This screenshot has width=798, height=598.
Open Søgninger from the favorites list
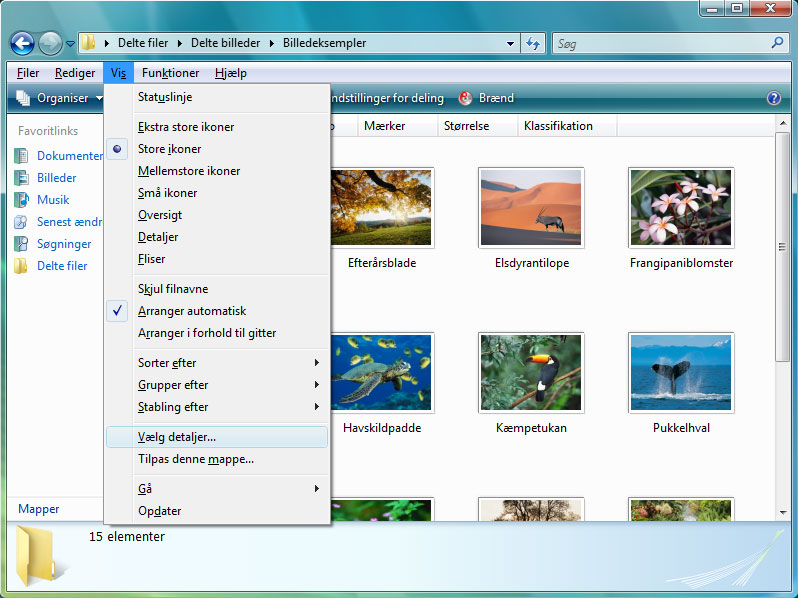(22, 244)
